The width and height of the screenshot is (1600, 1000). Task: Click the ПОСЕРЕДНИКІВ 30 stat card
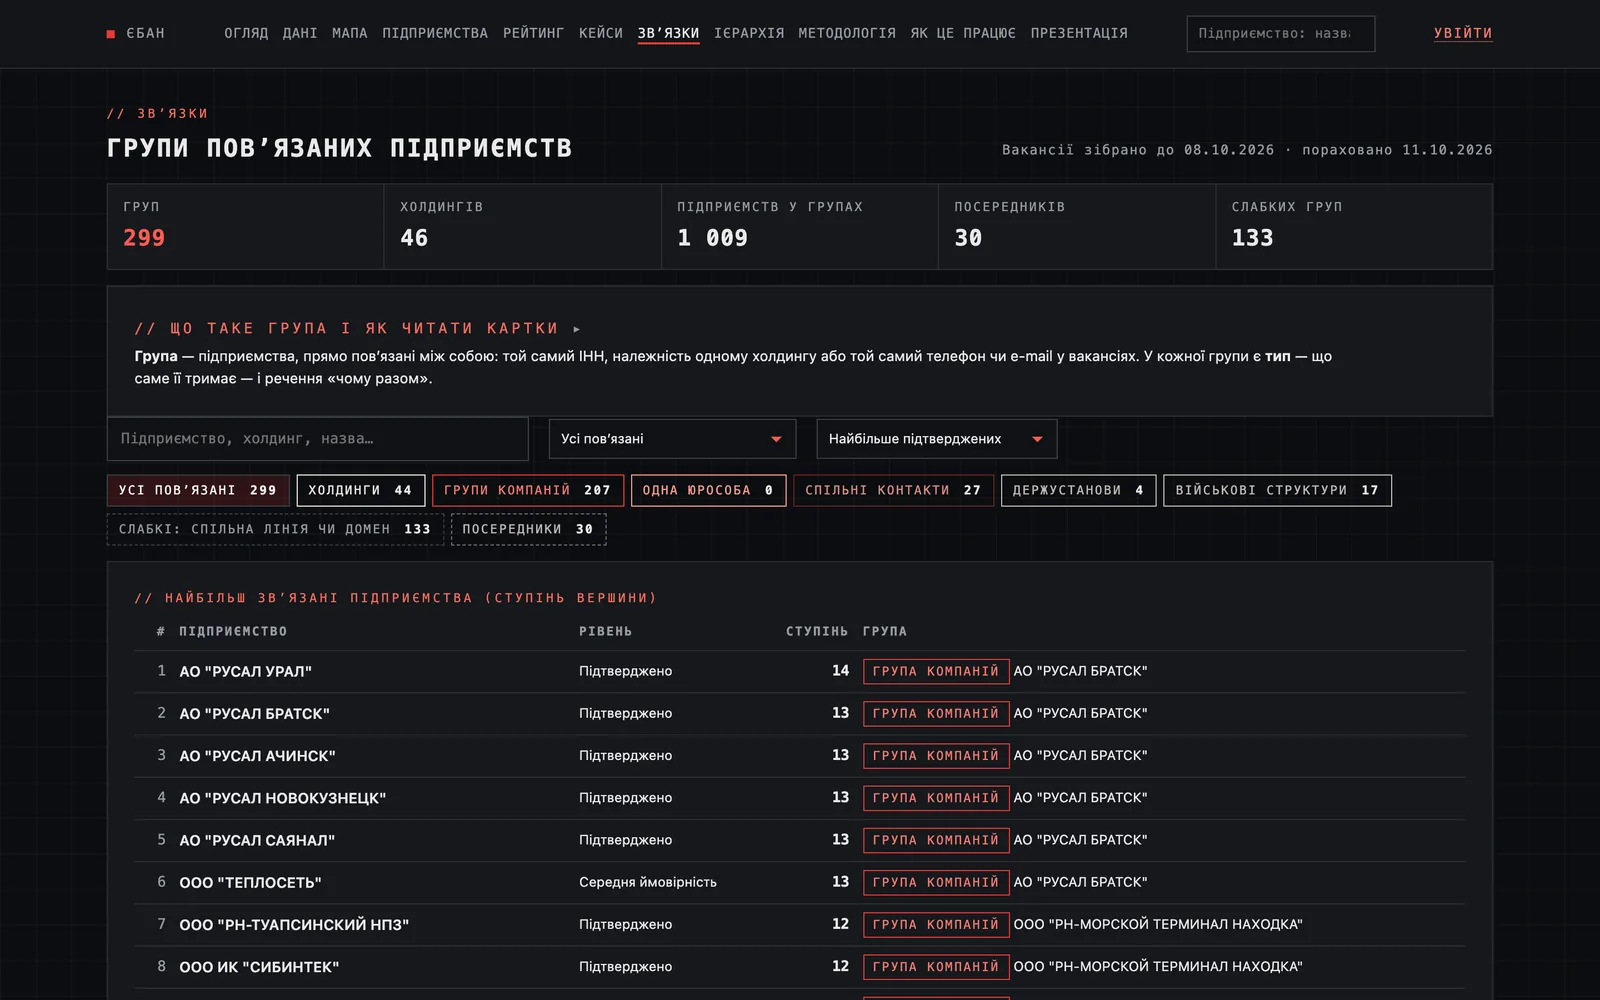tap(1076, 227)
